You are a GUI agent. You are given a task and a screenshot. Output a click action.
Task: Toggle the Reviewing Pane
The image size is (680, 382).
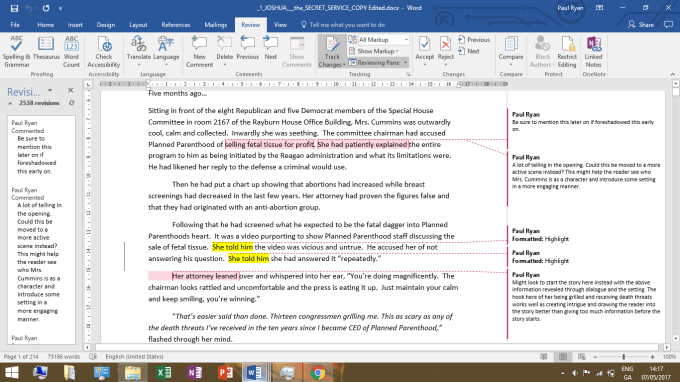[x=374, y=62]
